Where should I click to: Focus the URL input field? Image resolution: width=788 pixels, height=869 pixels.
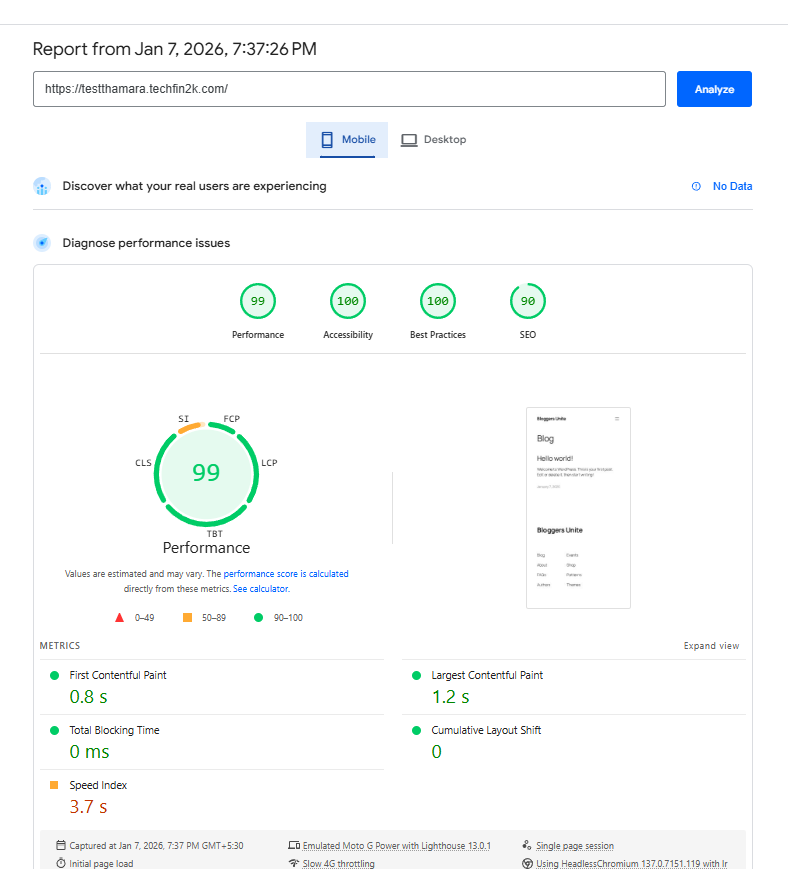tap(349, 89)
